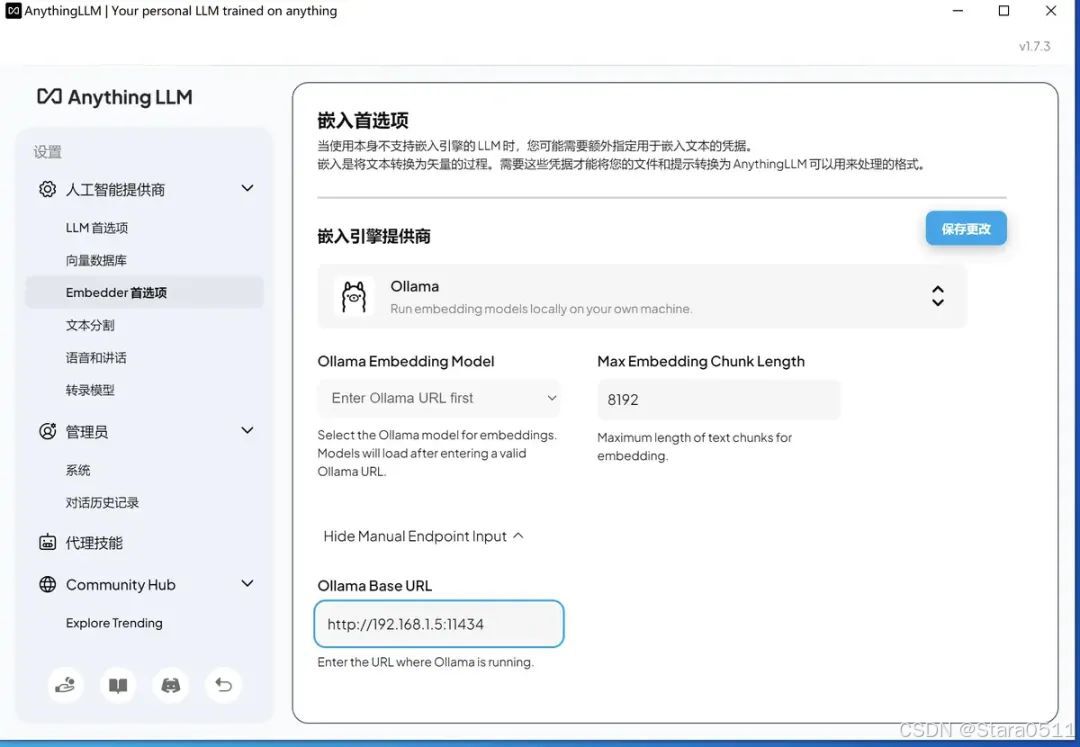Screen dimensions: 1080x747
Task: Open 语音和讲话 settings page
Action: (x=96, y=357)
